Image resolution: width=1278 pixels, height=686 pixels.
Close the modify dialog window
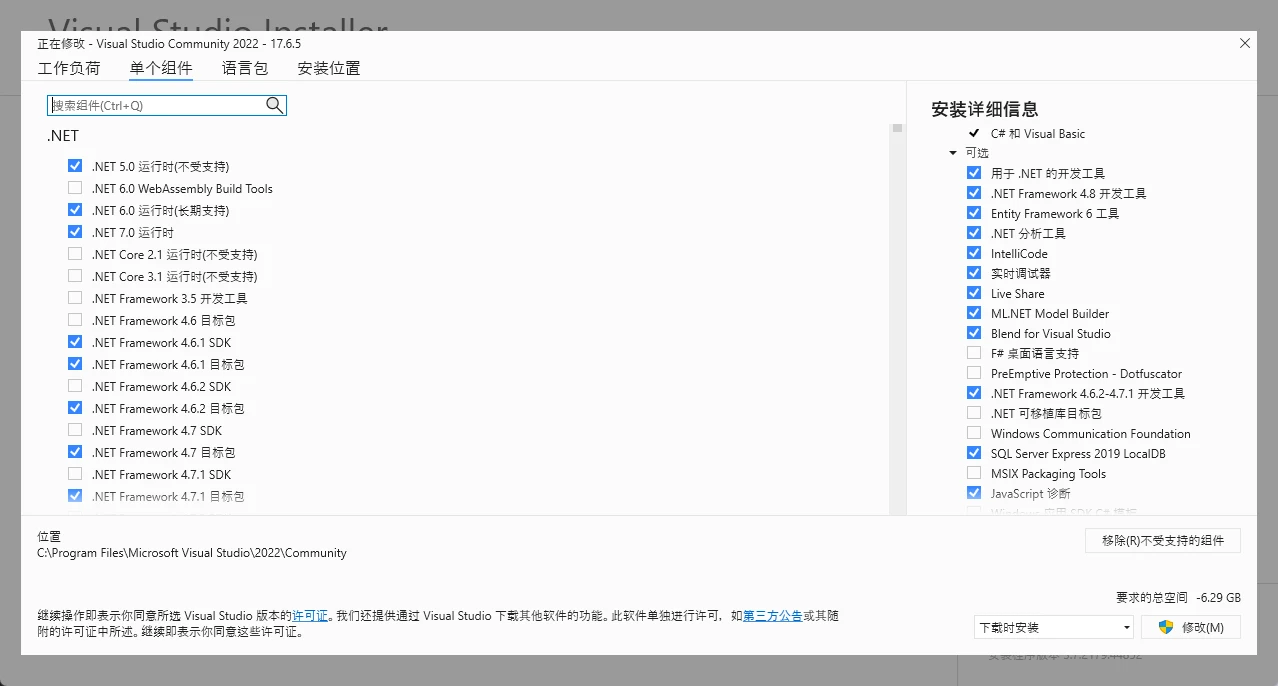1245,43
